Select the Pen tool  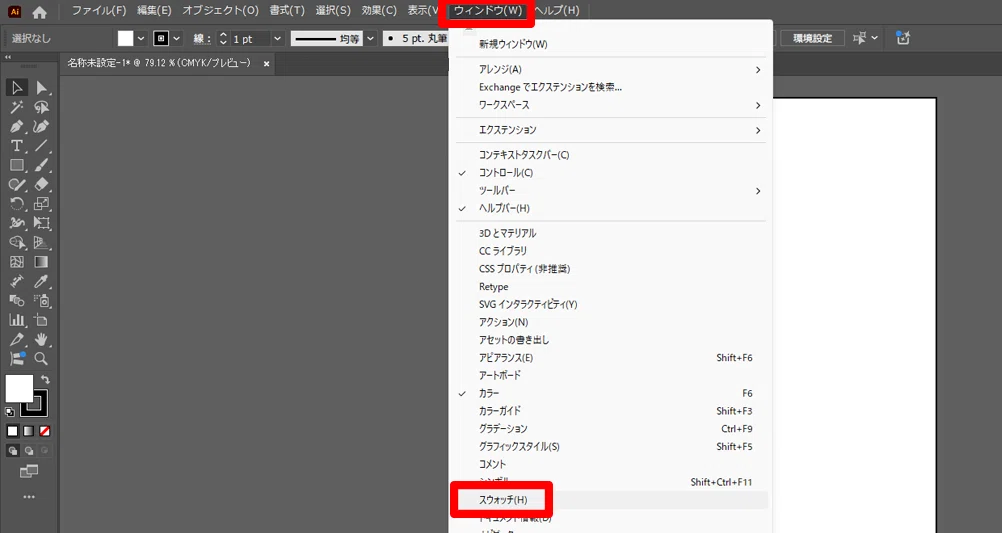pos(17,127)
